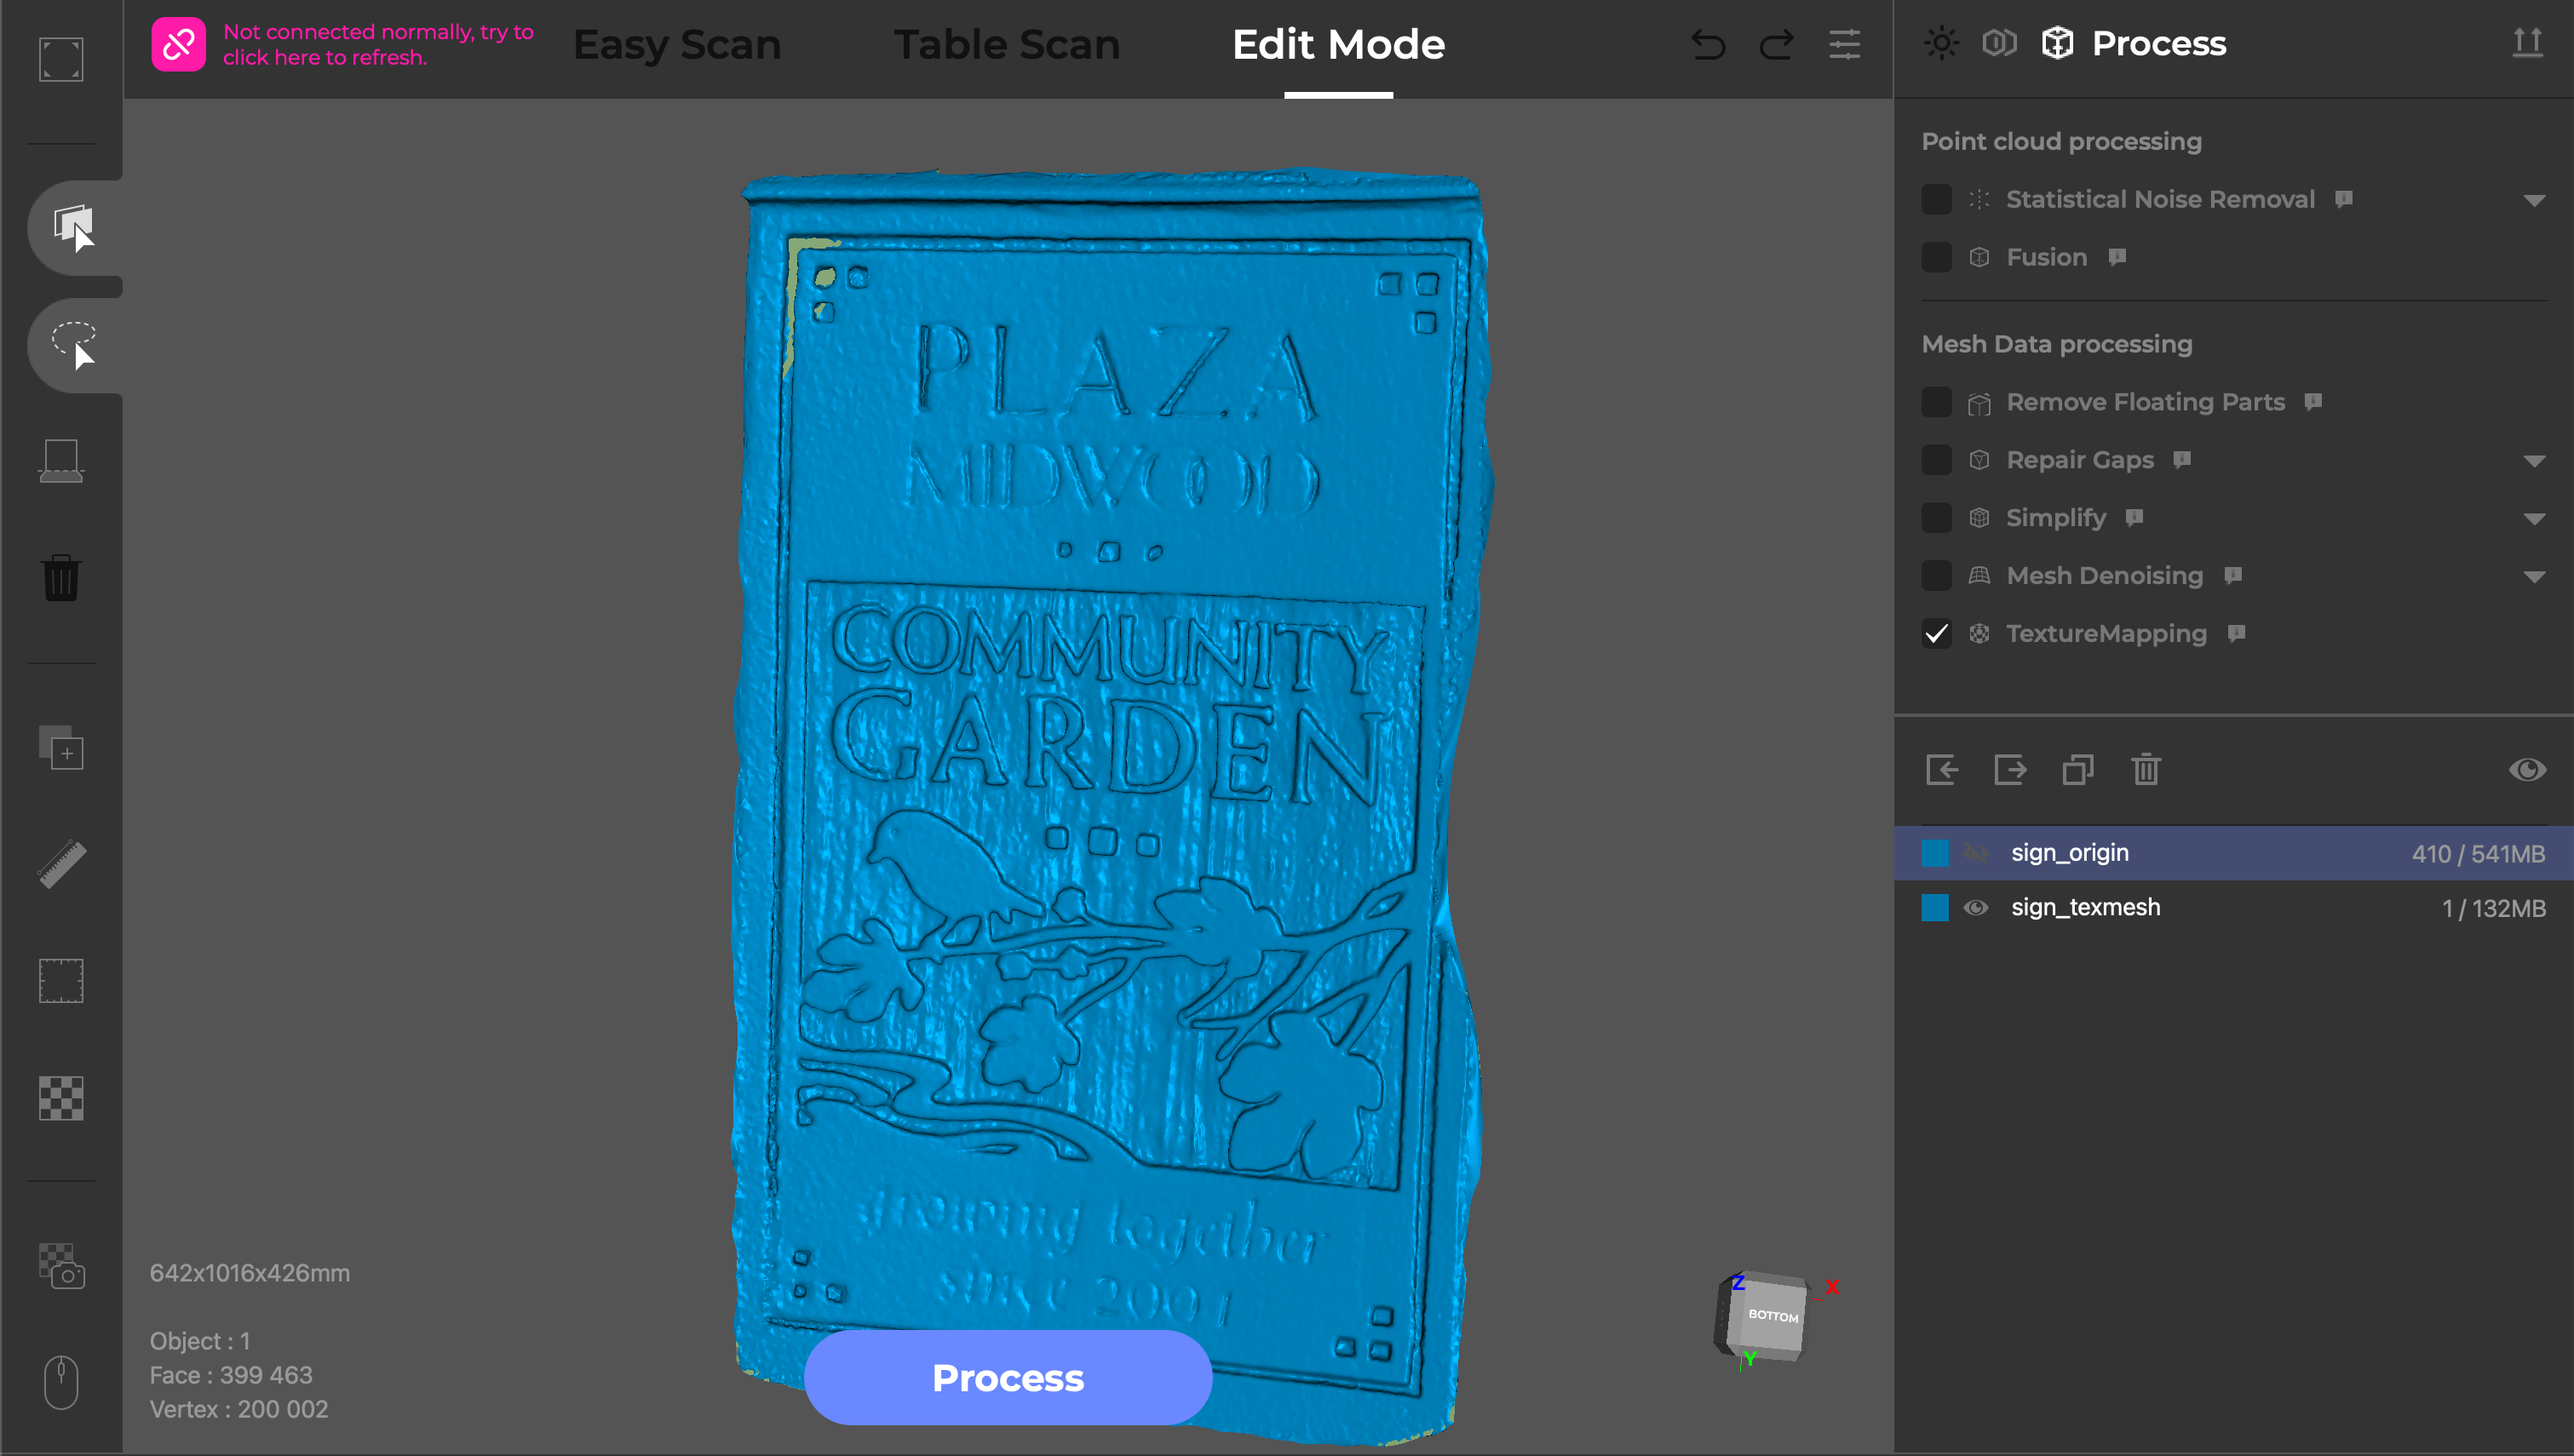Open the ruler measurement tool
2574x1456 pixels.
point(61,864)
